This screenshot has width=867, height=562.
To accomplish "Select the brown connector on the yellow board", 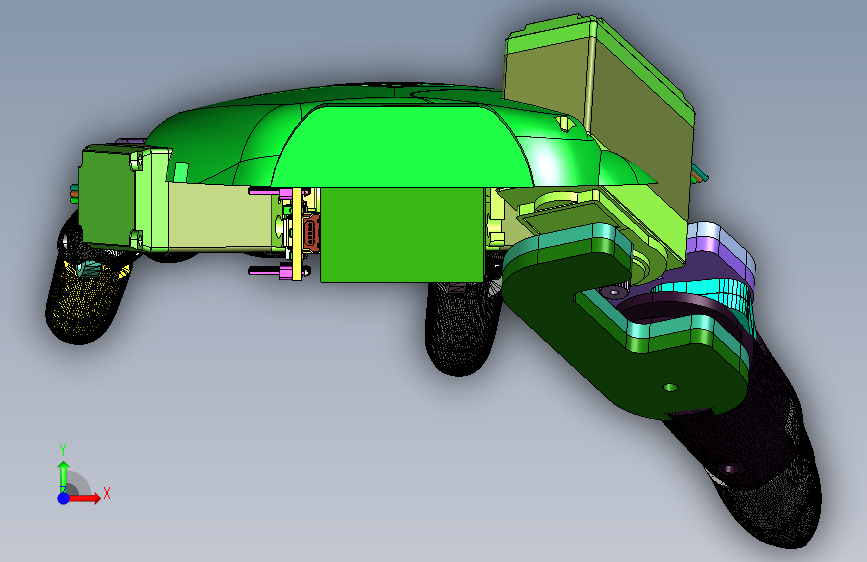I will coord(311,232).
